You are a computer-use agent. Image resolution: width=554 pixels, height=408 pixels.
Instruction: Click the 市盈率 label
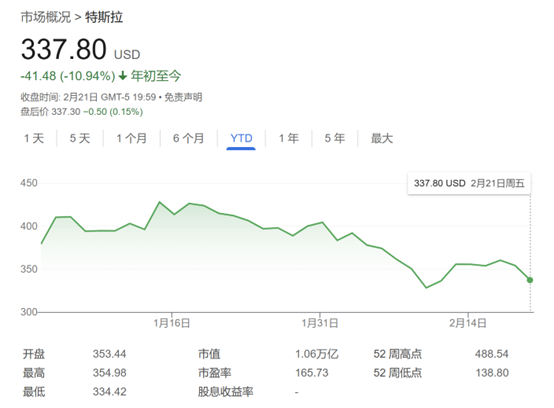pyautogui.click(x=214, y=373)
